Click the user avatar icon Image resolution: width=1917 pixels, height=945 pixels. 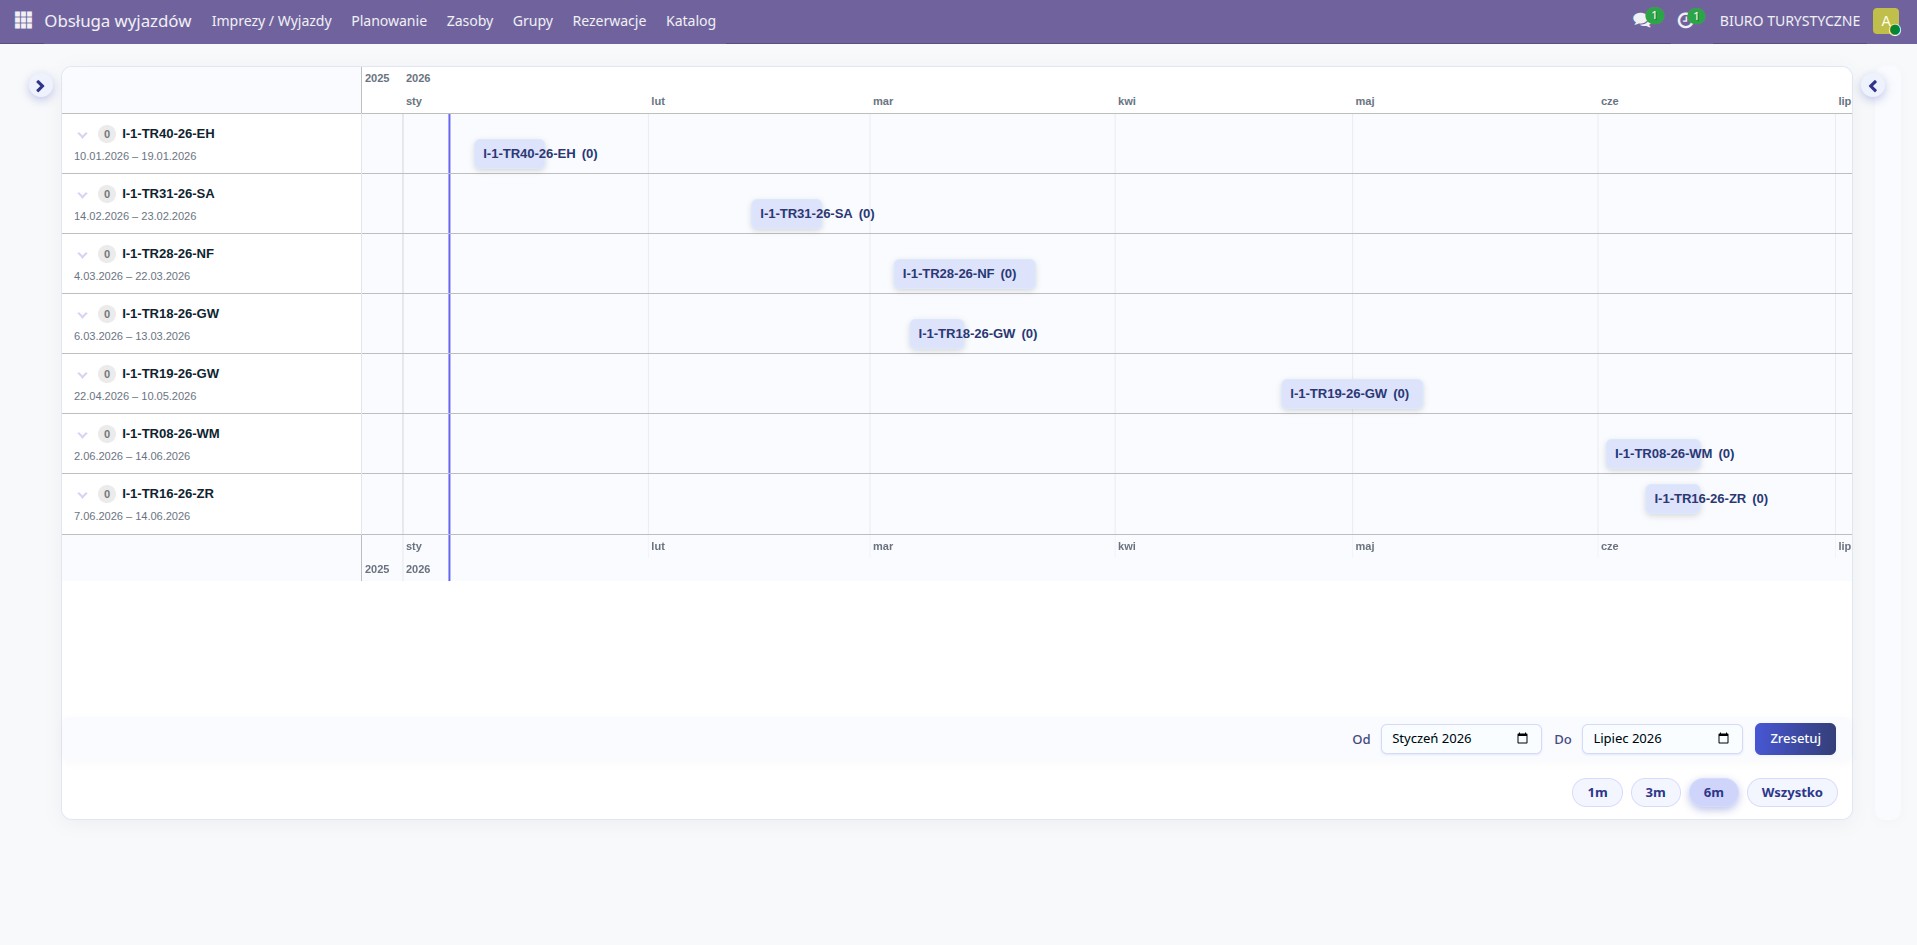pyautogui.click(x=1885, y=21)
